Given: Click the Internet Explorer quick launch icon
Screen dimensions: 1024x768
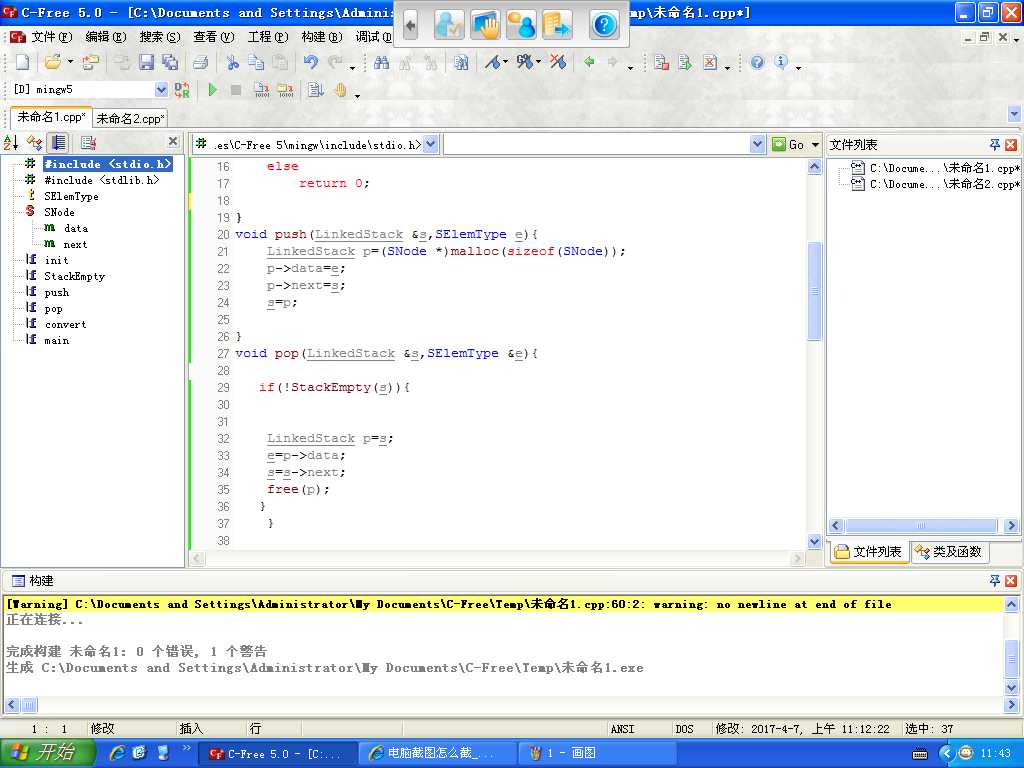Looking at the screenshot, I should pos(117,753).
